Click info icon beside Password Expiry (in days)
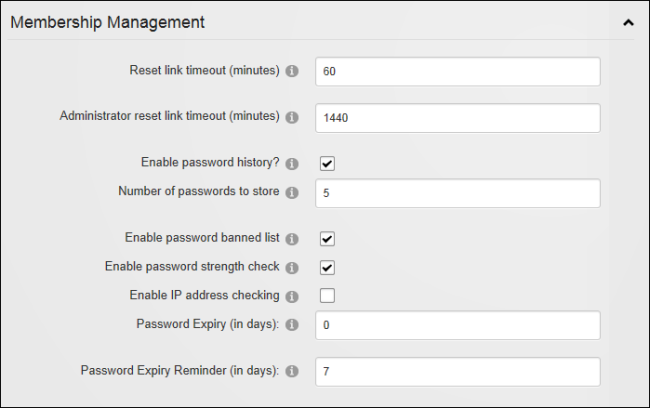This screenshot has height=408, width=650. [292, 325]
